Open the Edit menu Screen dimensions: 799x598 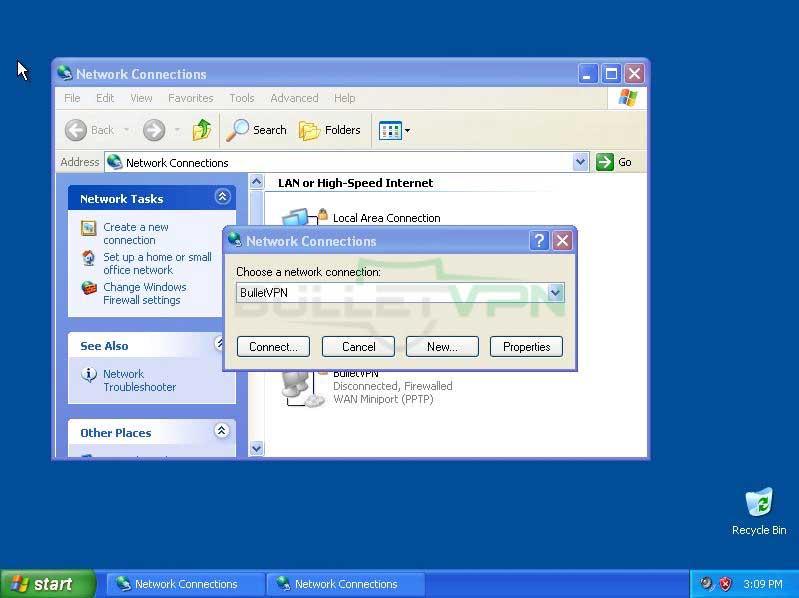tap(105, 98)
